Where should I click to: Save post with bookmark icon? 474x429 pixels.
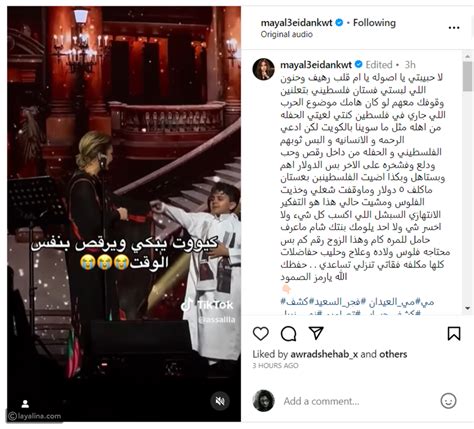click(454, 333)
